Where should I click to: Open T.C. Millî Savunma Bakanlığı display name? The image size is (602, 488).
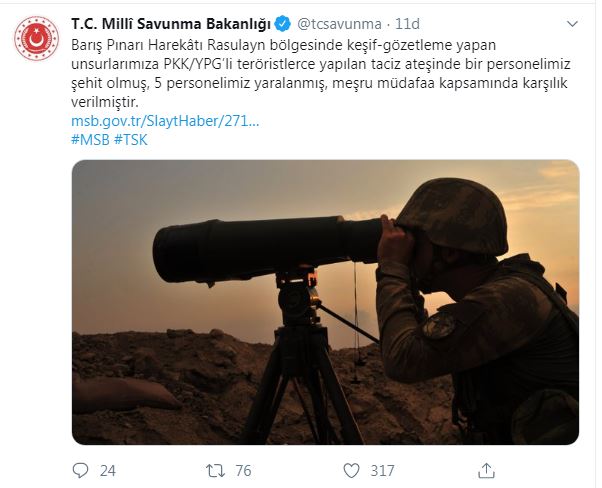(171, 24)
